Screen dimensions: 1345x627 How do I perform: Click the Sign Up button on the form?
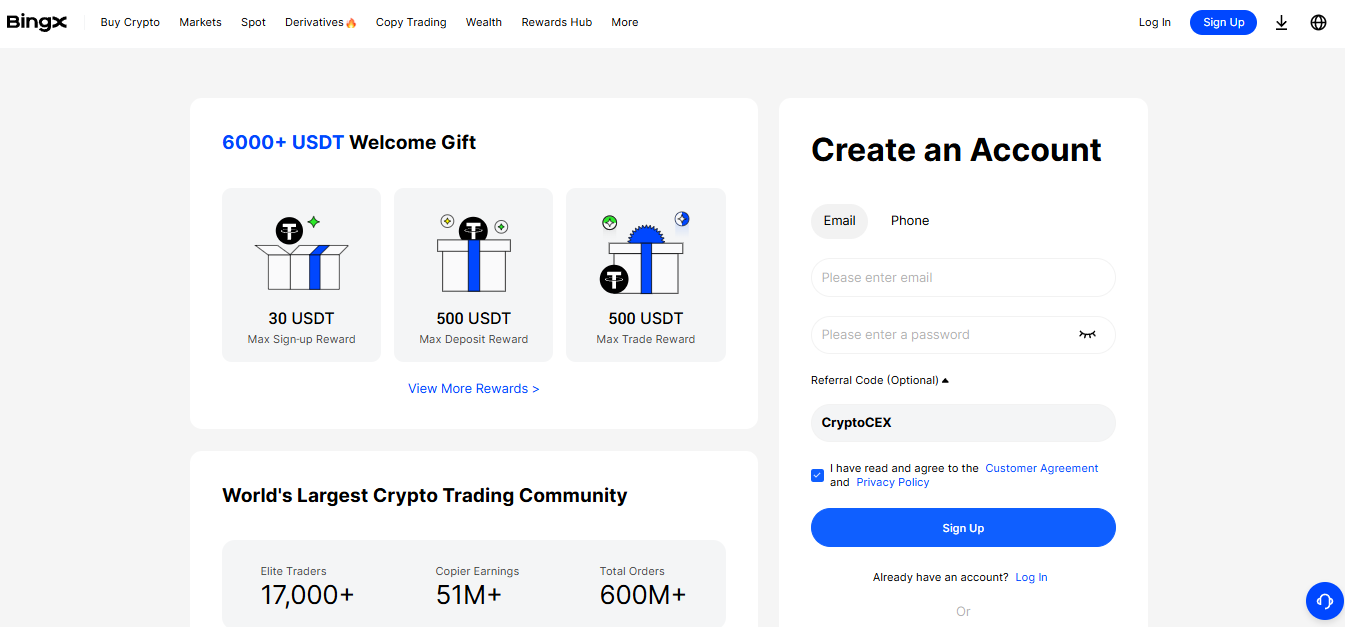point(962,527)
